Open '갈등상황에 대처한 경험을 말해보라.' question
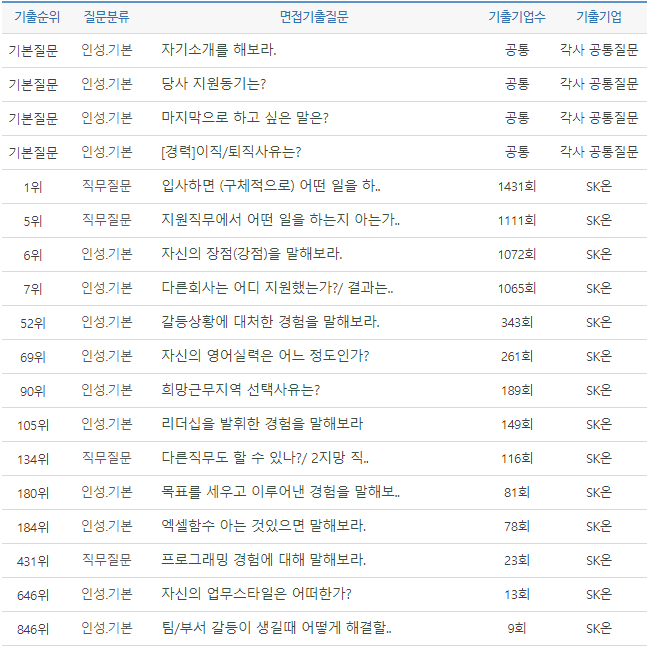Image resolution: width=647 pixels, height=649 pixels. [x=270, y=322]
